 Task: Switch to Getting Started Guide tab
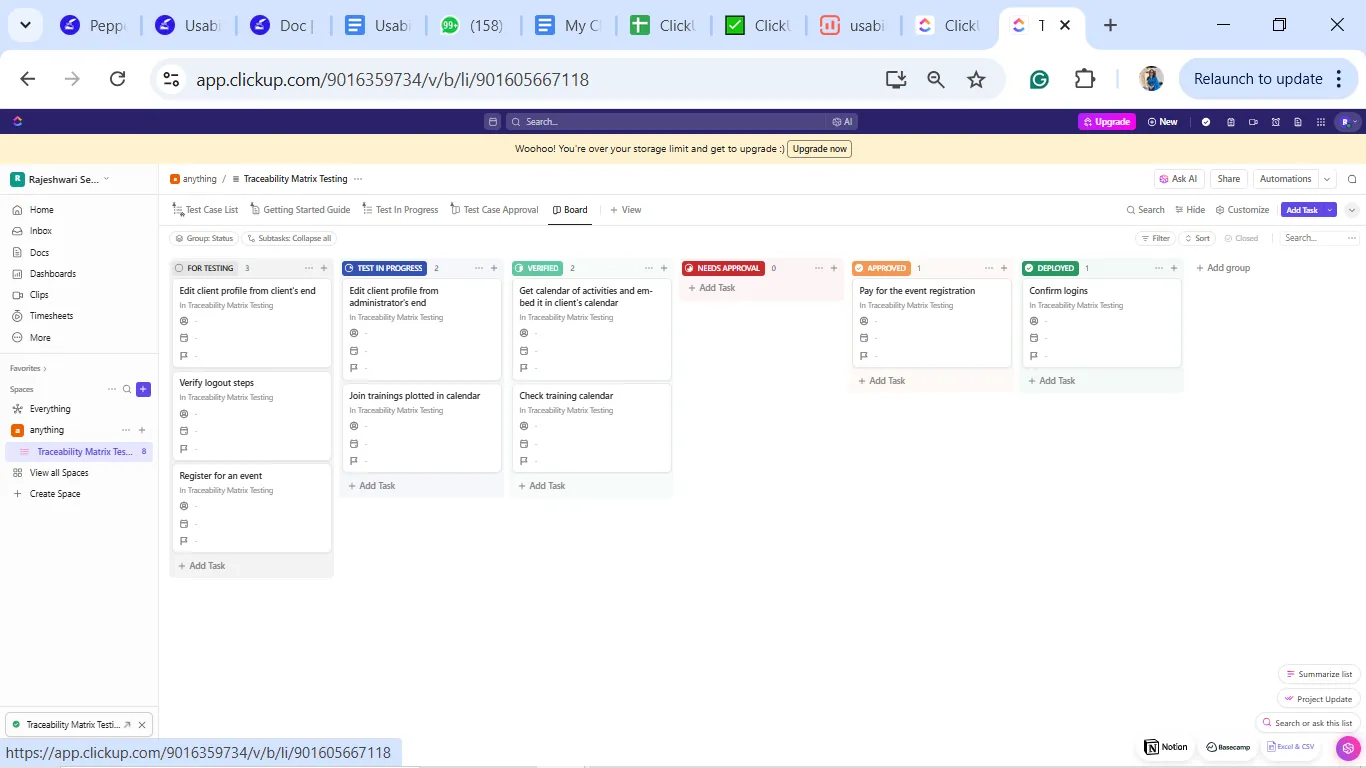pyautogui.click(x=300, y=210)
